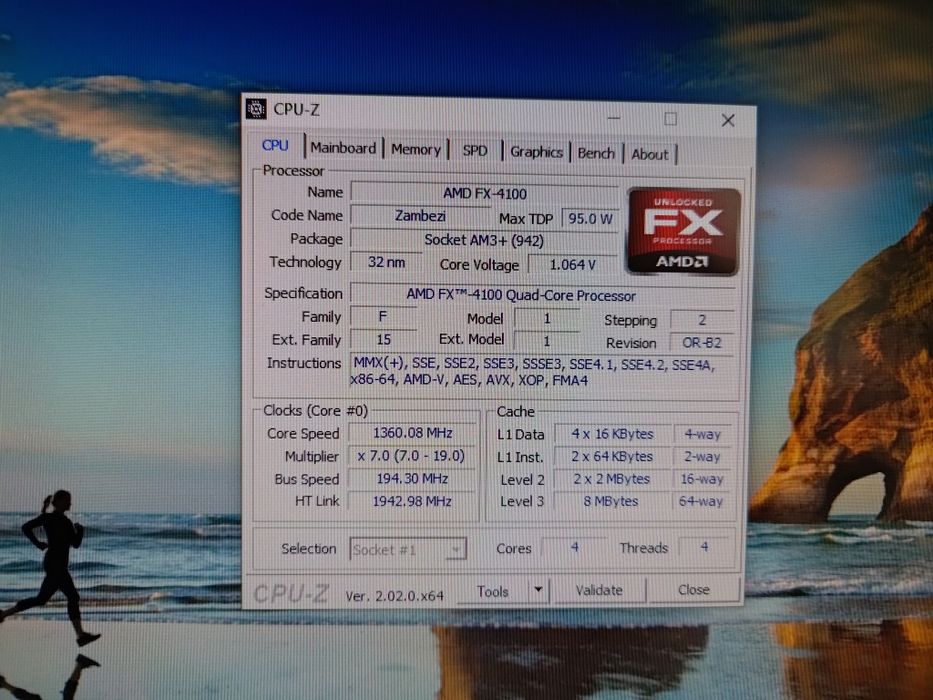Click the Threads count field
The width and height of the screenshot is (933, 700).
[x=705, y=546]
